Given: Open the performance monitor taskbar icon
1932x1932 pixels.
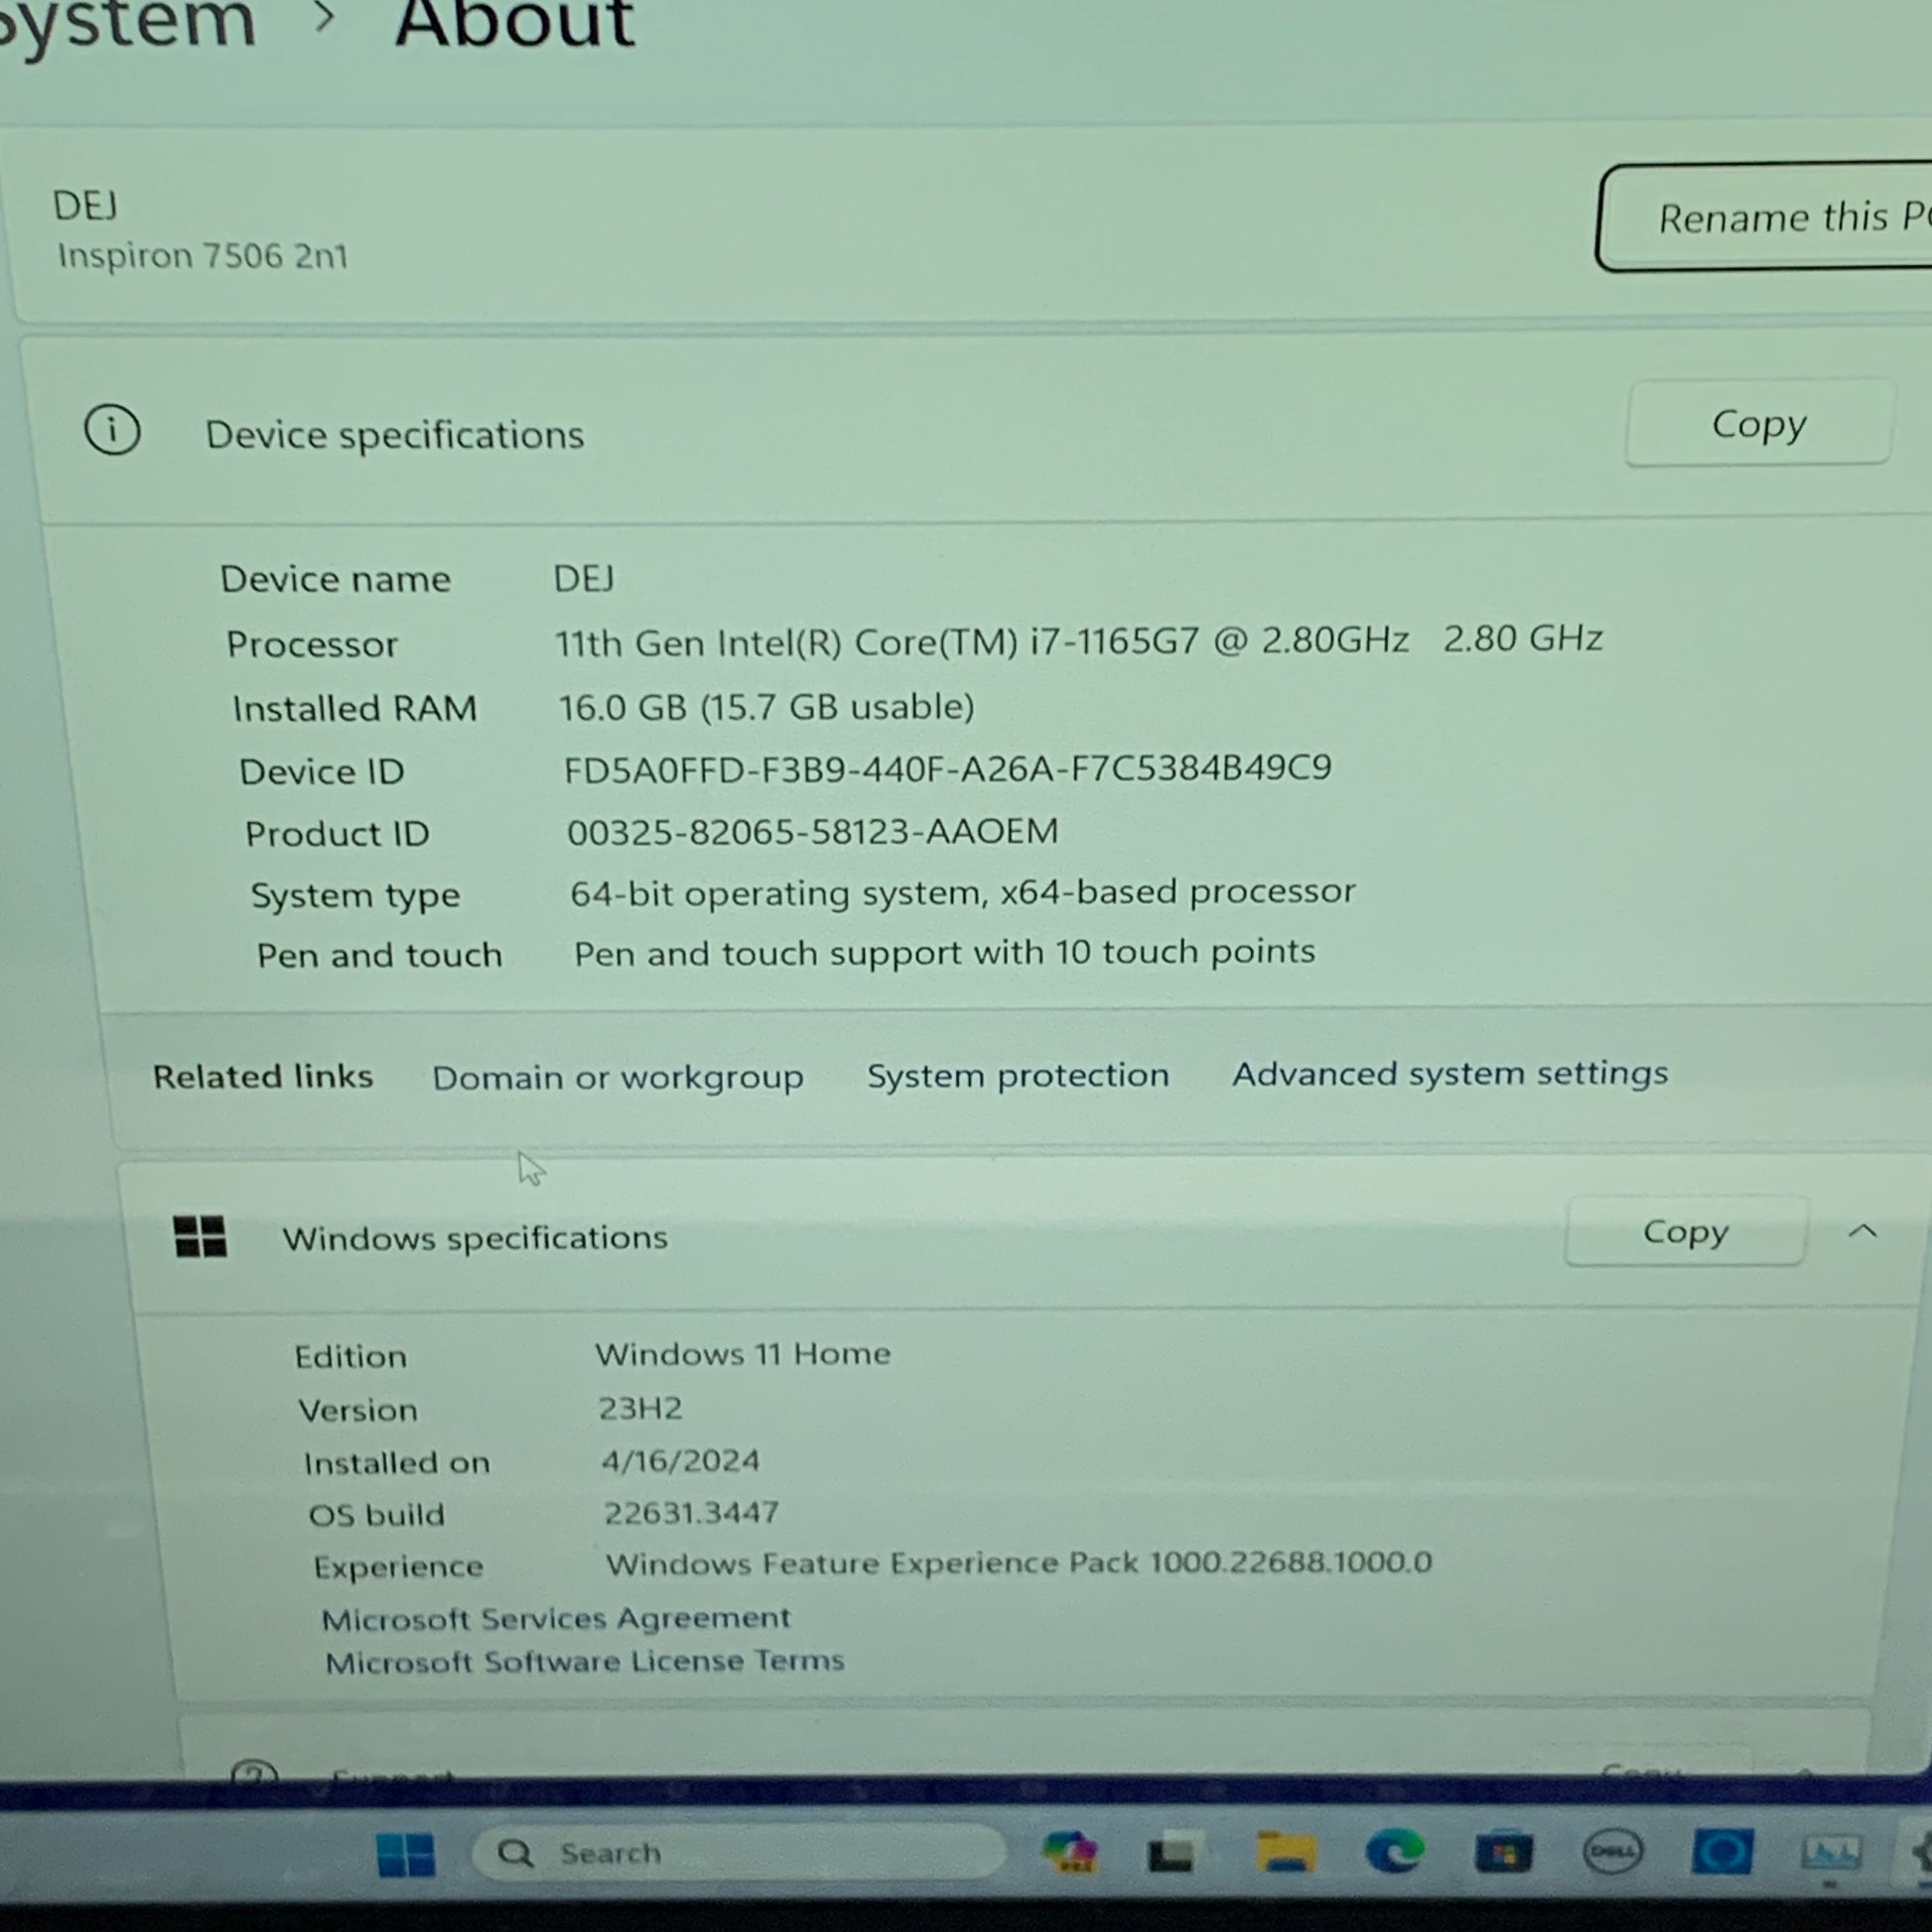Looking at the screenshot, I should pos(1831,1853).
